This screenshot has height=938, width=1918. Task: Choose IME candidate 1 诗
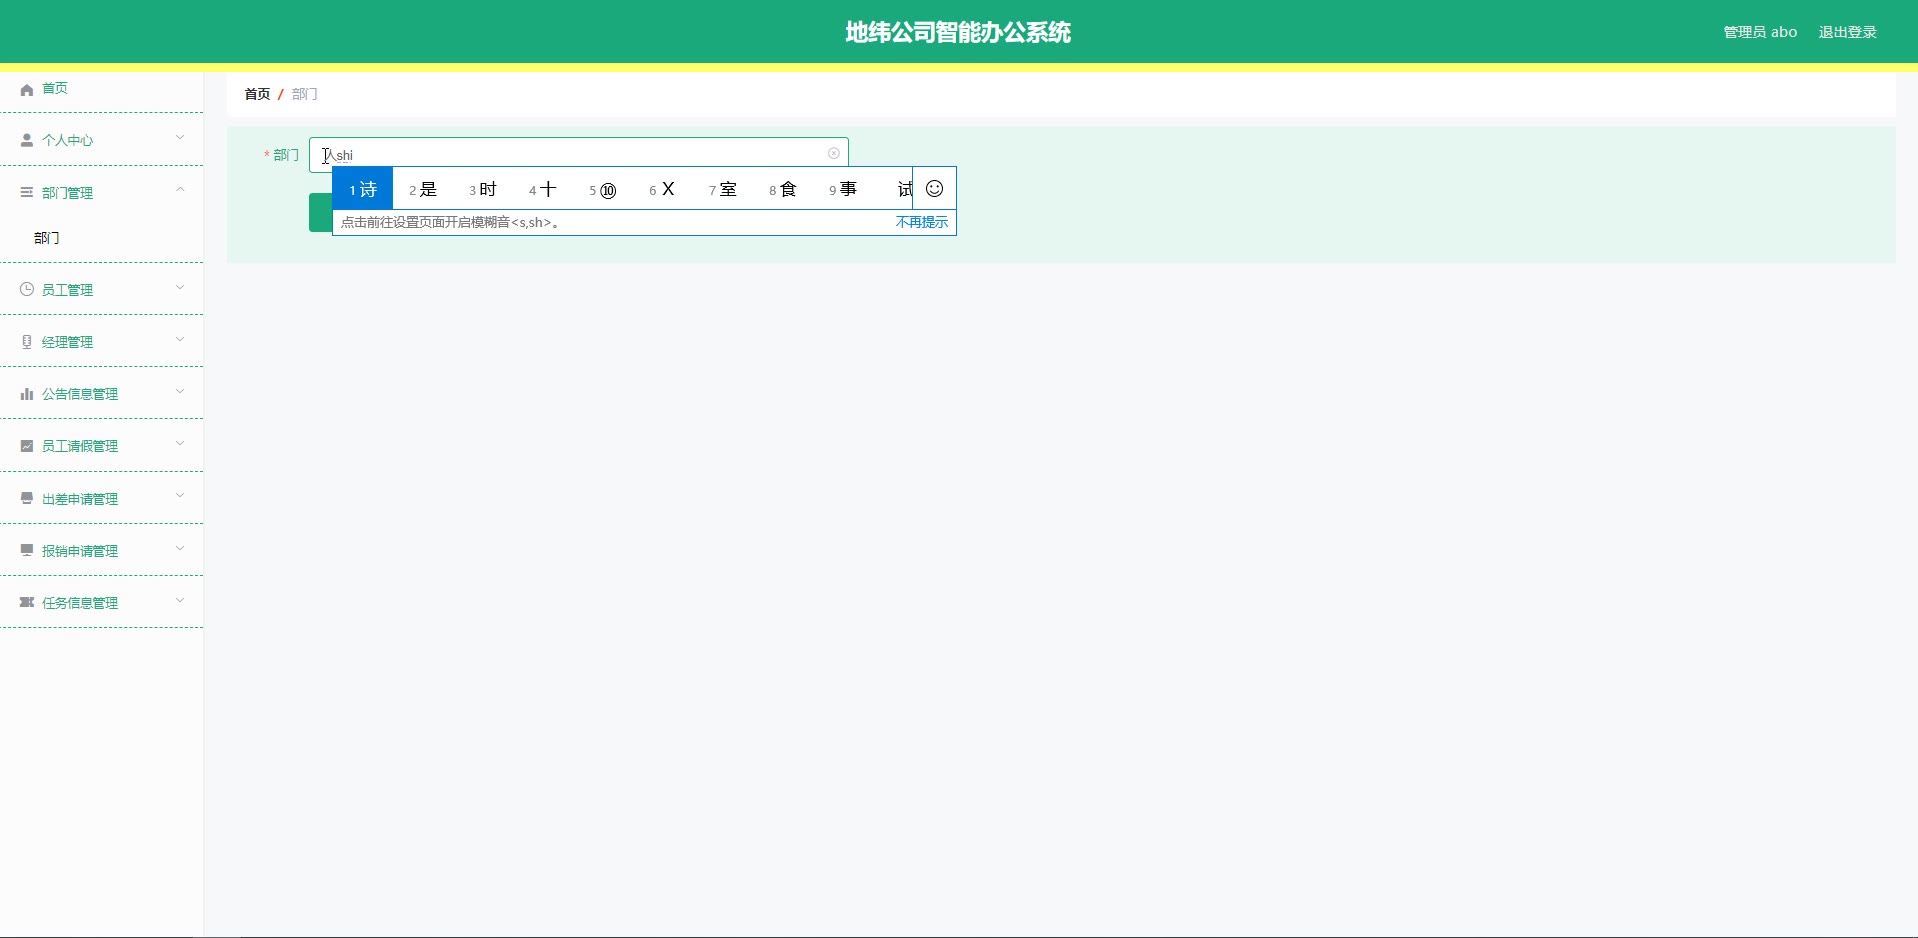[363, 189]
